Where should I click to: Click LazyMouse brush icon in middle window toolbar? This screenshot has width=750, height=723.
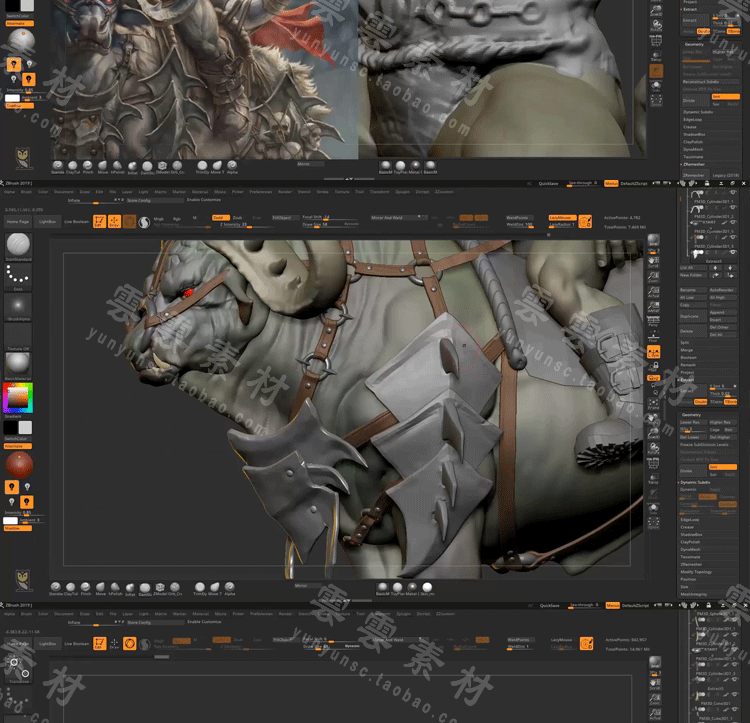585,221
